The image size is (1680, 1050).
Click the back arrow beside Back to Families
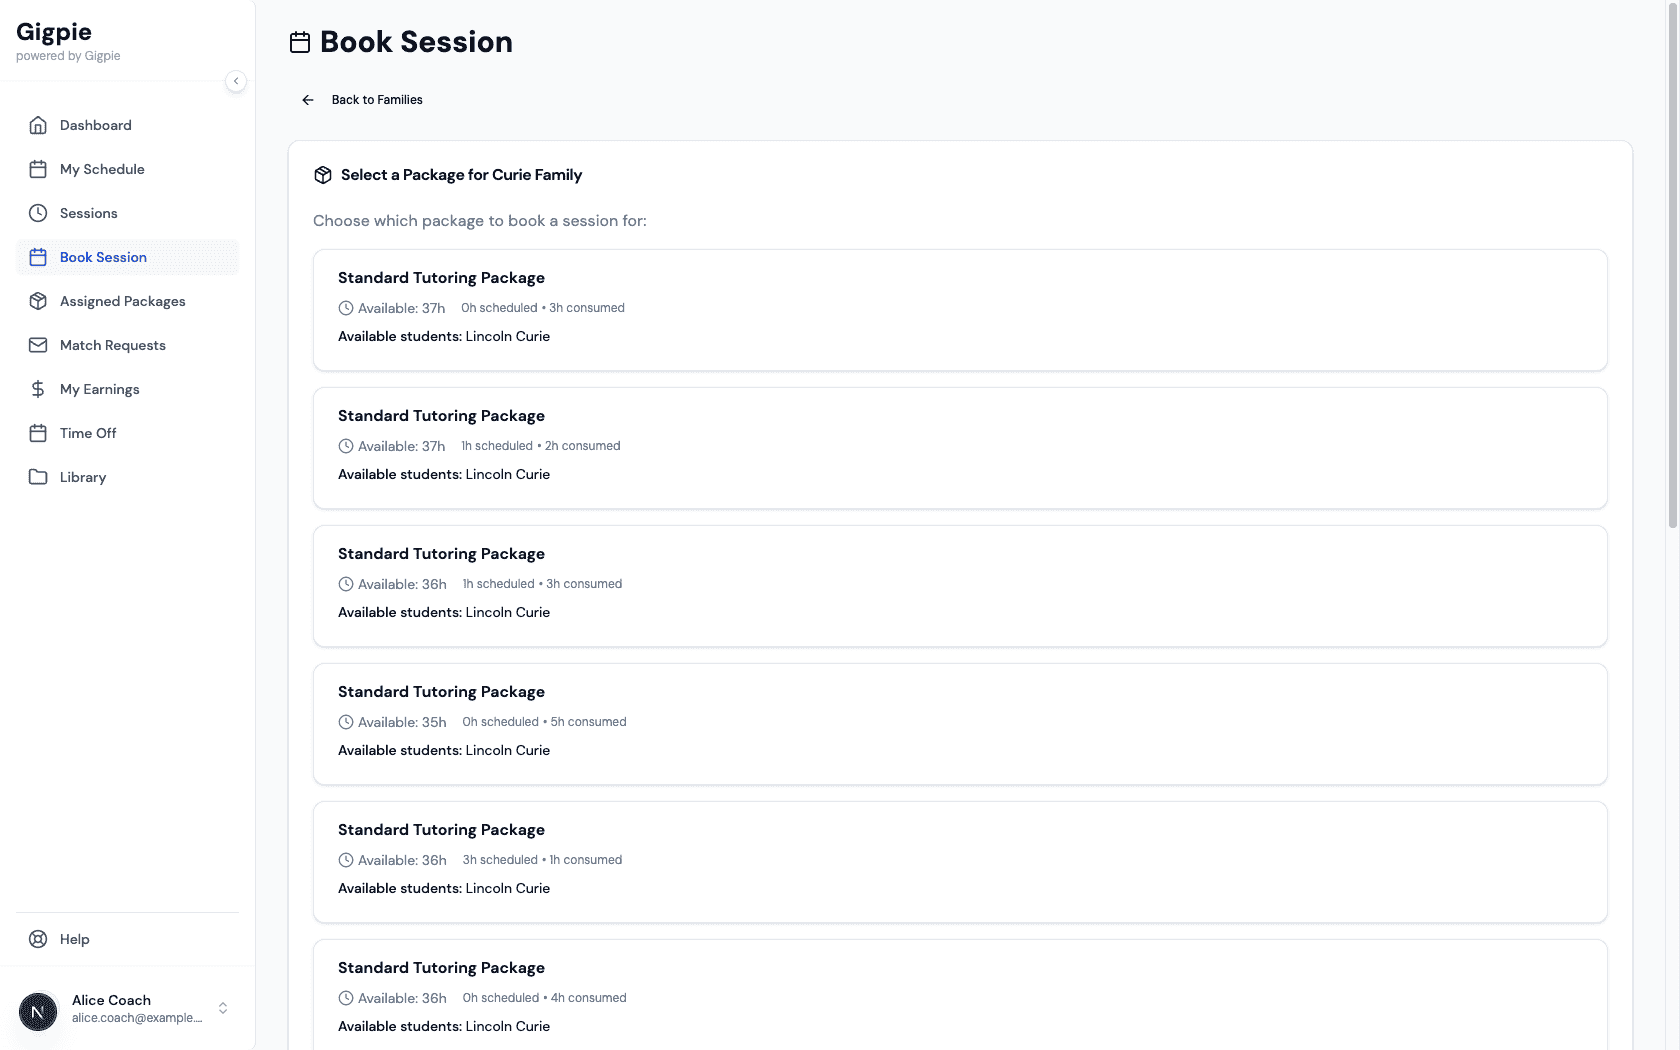click(308, 100)
